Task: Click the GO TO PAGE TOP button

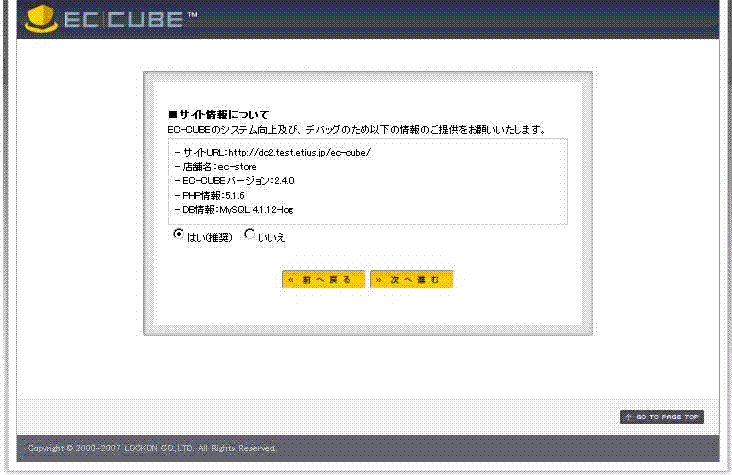Action: pos(662,417)
